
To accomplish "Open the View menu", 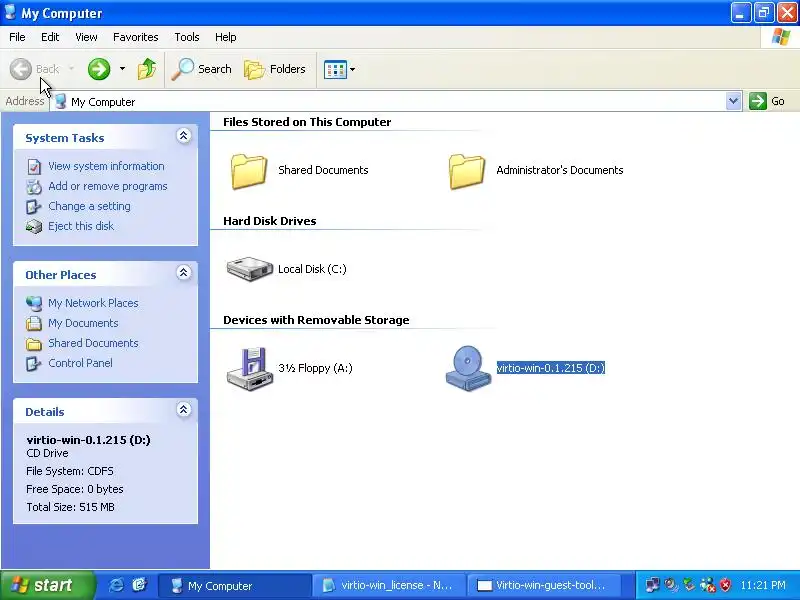I will point(86,37).
